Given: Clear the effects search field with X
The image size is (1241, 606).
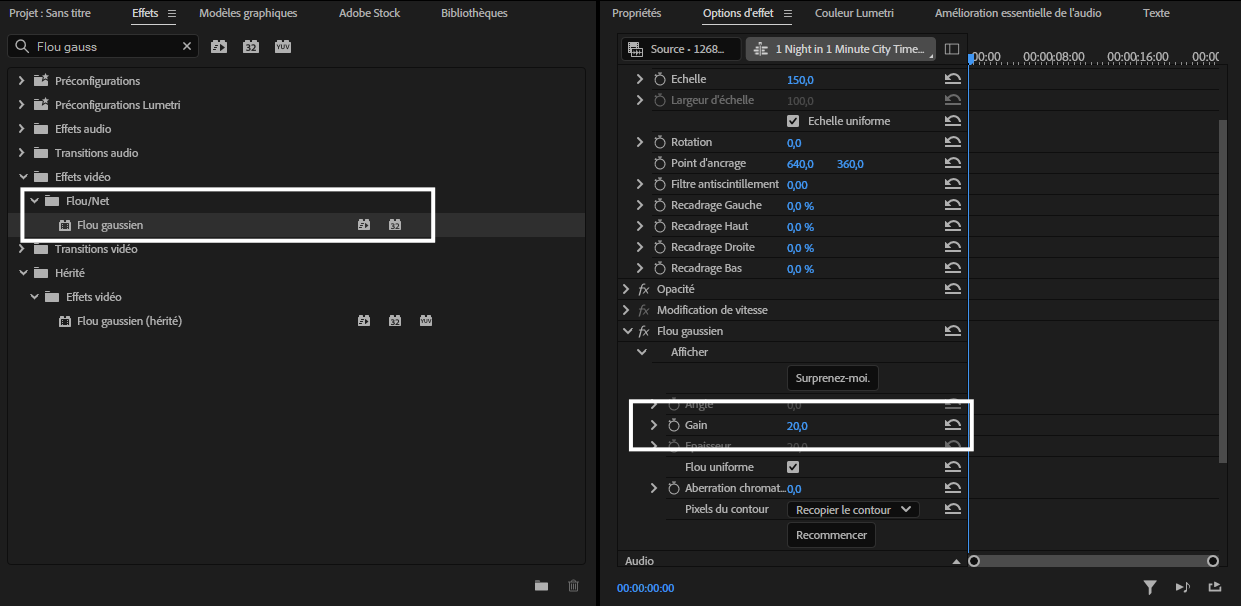Looking at the screenshot, I should [187, 47].
